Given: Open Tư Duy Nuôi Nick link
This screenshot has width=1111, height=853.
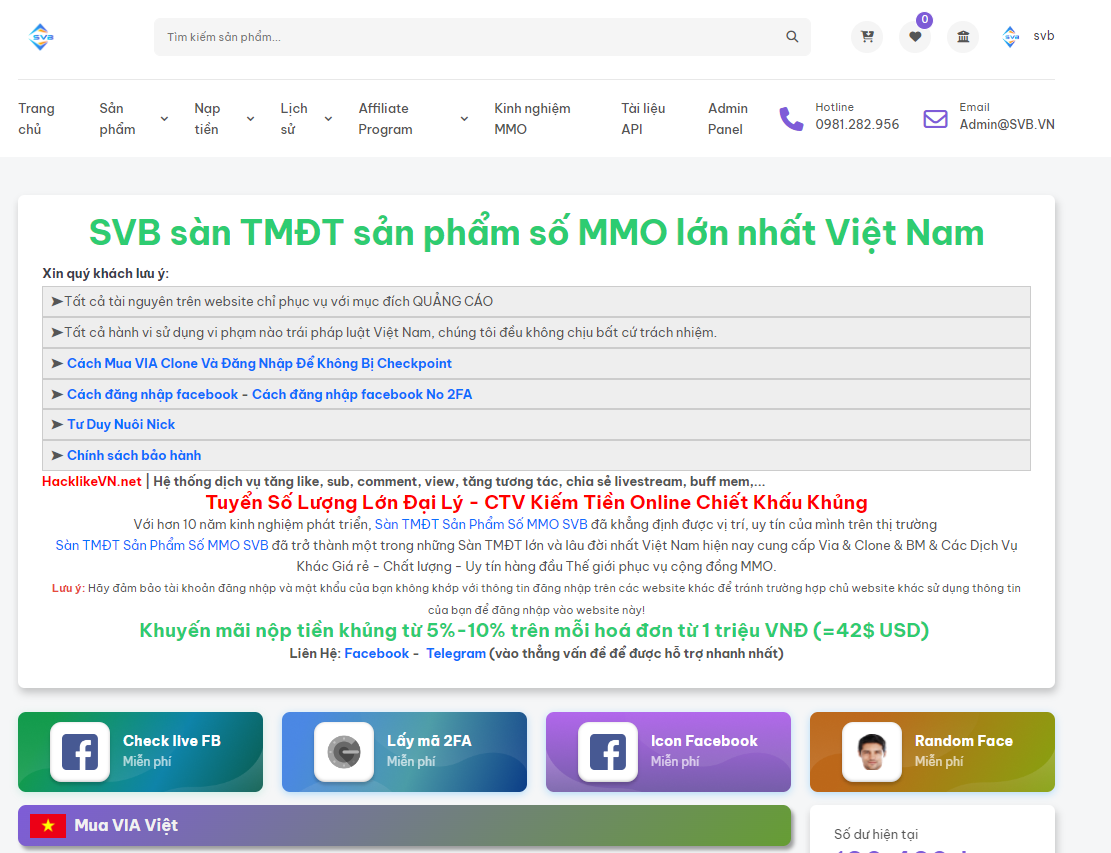Looking at the screenshot, I should (x=121, y=424).
